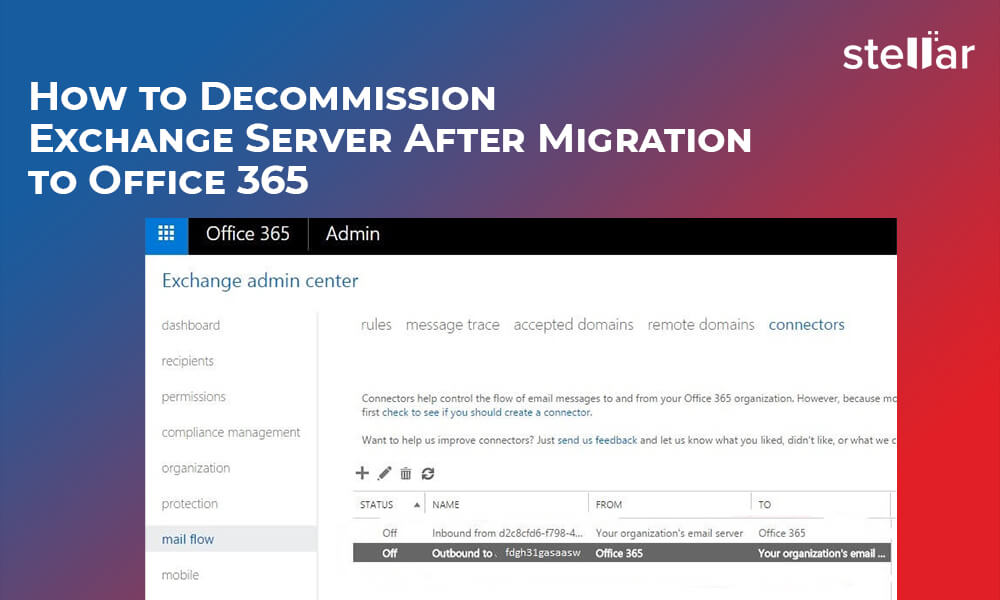Viewport: 1000px width, 600px height.
Task: Go to accepted domains tab
Action: pos(573,325)
